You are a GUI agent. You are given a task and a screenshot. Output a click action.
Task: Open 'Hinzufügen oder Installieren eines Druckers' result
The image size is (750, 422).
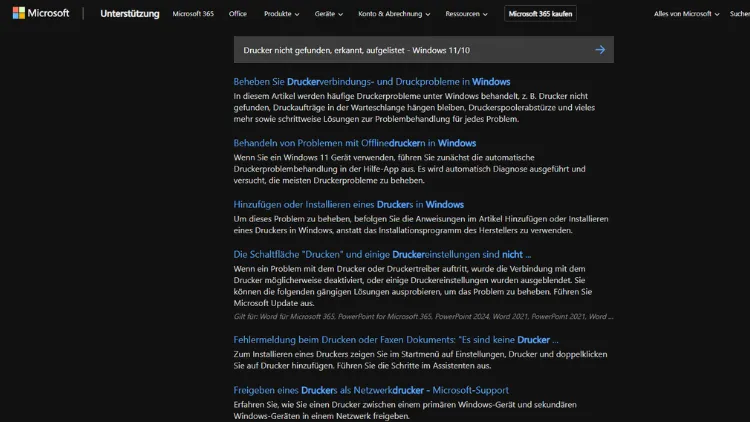[348, 204]
